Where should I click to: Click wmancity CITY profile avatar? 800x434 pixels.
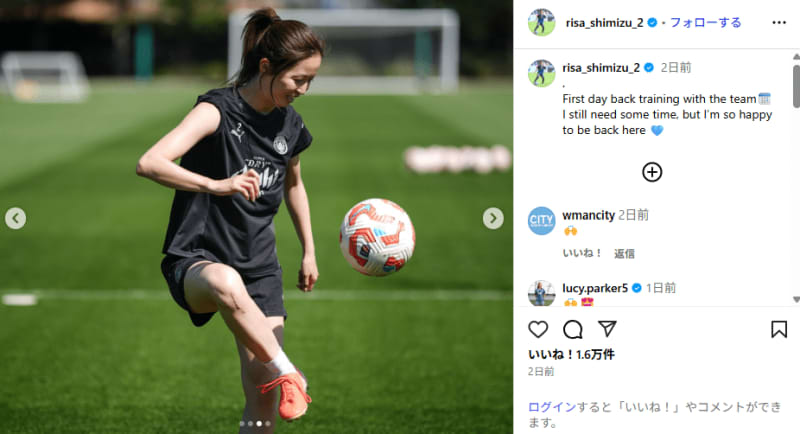coord(541,221)
